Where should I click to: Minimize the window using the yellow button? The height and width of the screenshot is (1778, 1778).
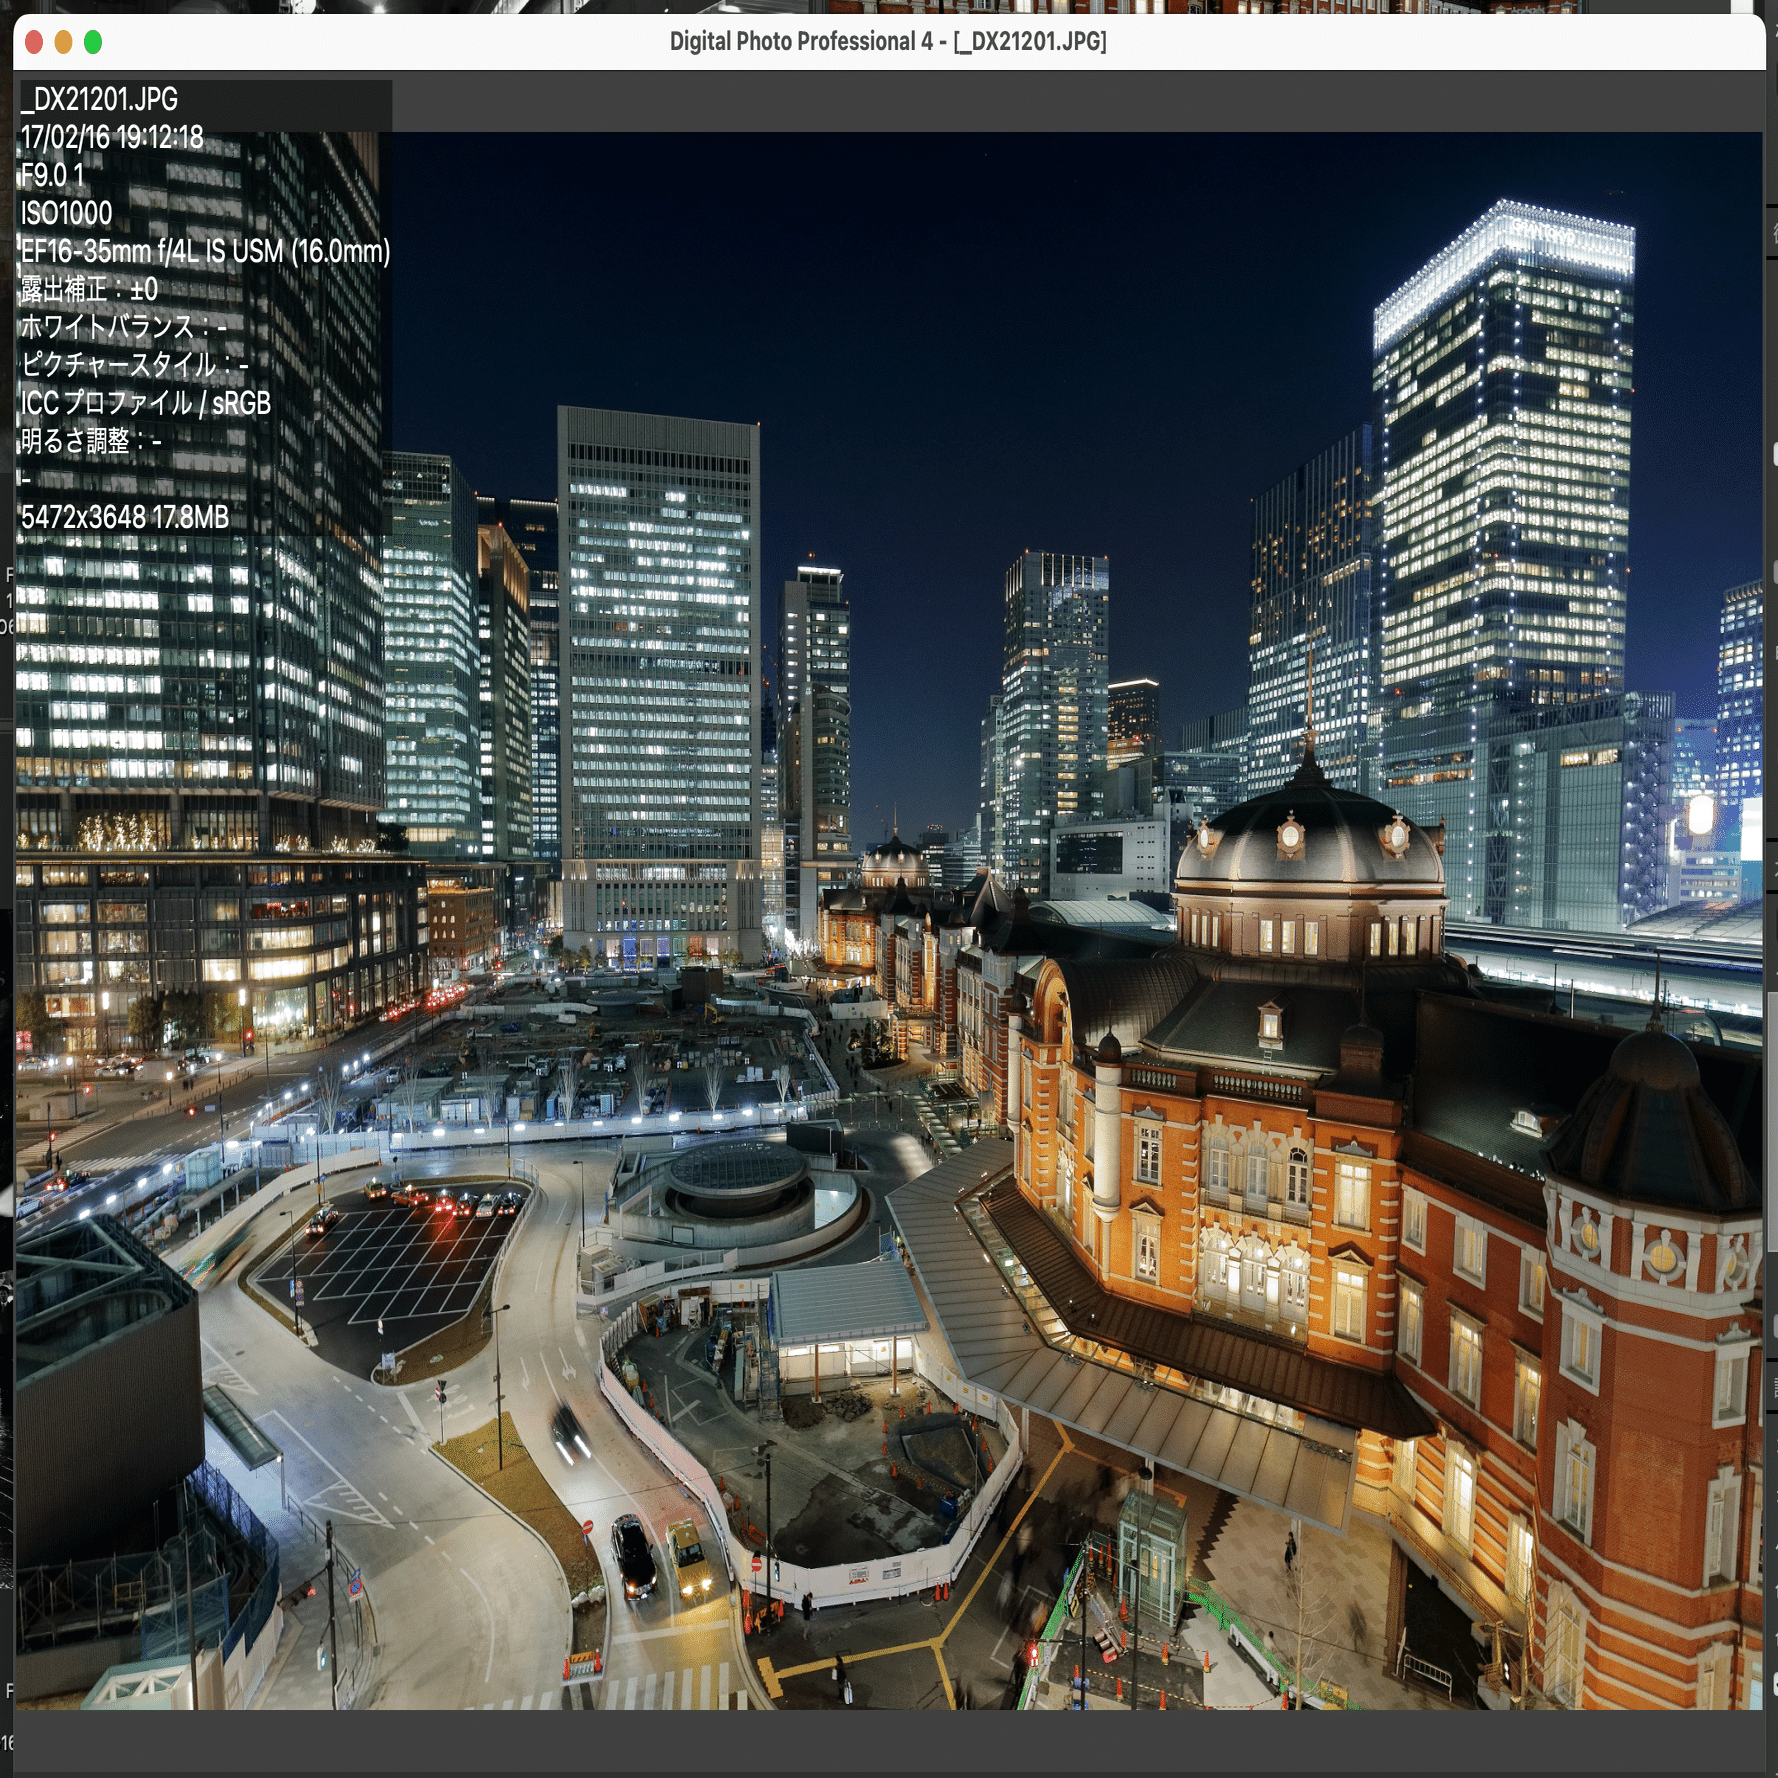[x=63, y=42]
